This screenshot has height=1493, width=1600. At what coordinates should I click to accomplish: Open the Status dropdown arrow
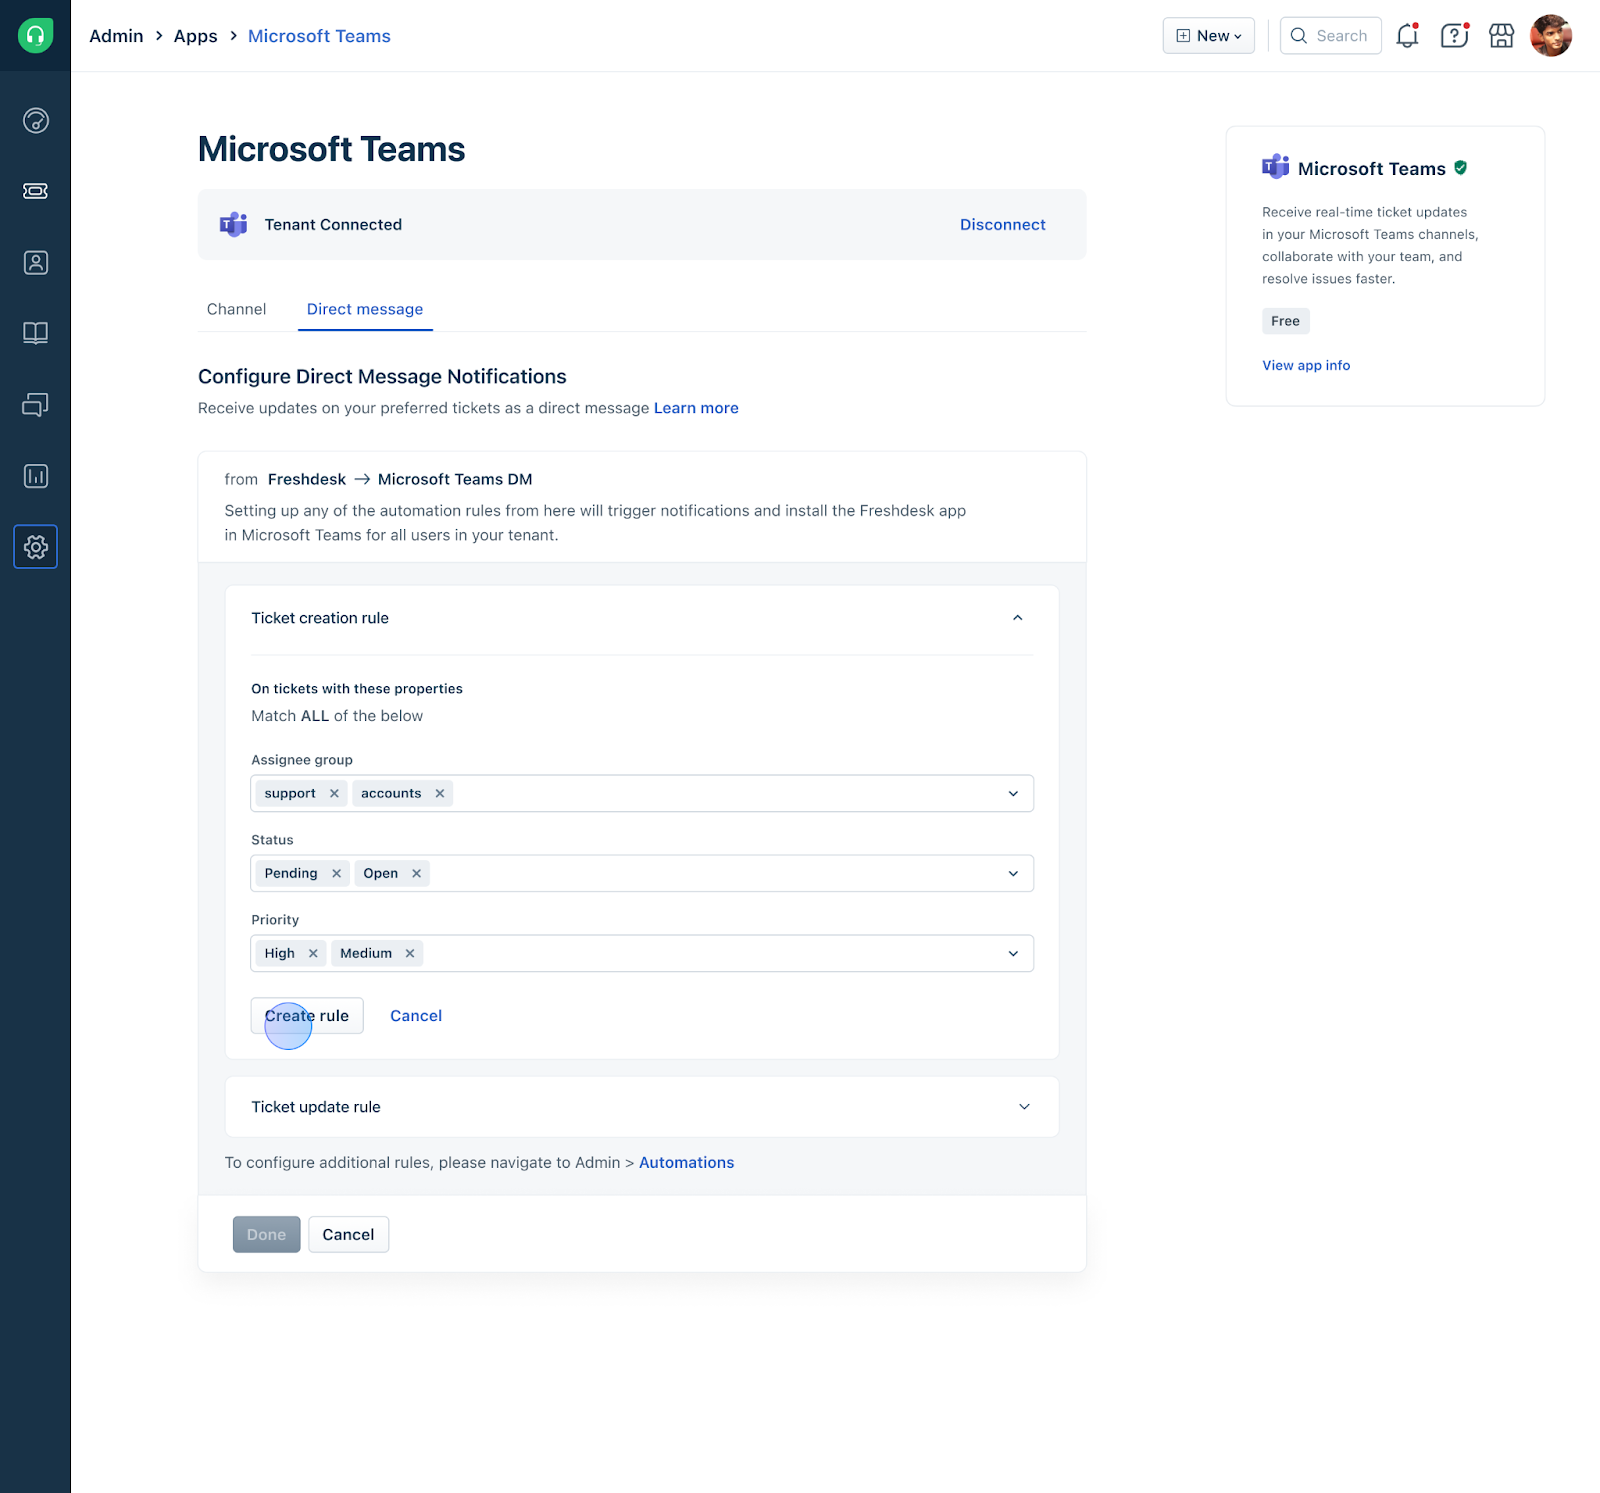coord(1013,873)
